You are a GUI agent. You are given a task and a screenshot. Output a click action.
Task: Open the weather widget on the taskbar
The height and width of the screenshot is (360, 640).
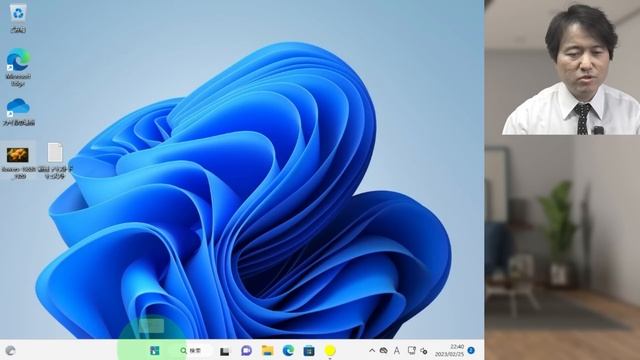(10, 351)
